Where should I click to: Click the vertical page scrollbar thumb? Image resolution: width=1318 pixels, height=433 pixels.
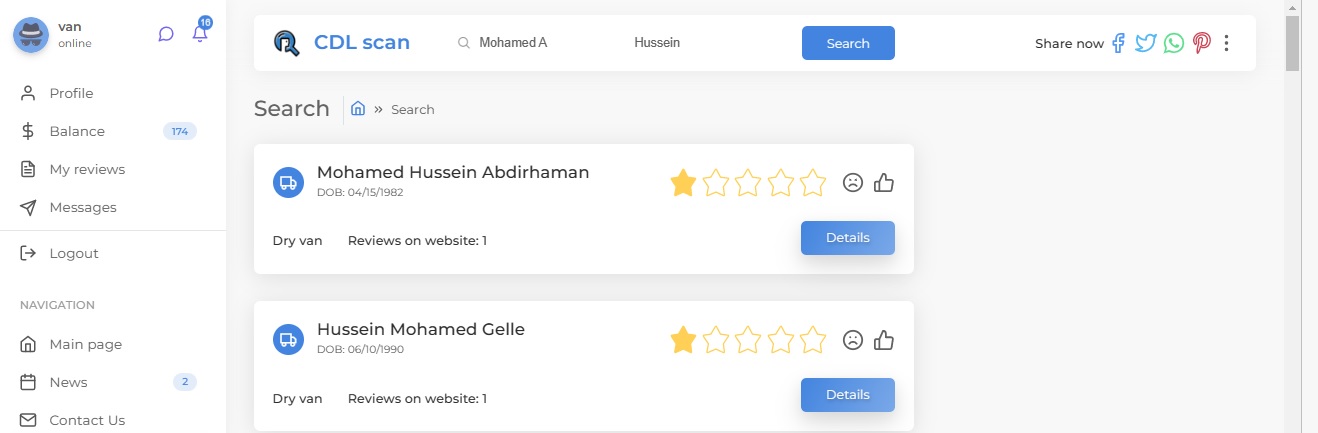1292,45
